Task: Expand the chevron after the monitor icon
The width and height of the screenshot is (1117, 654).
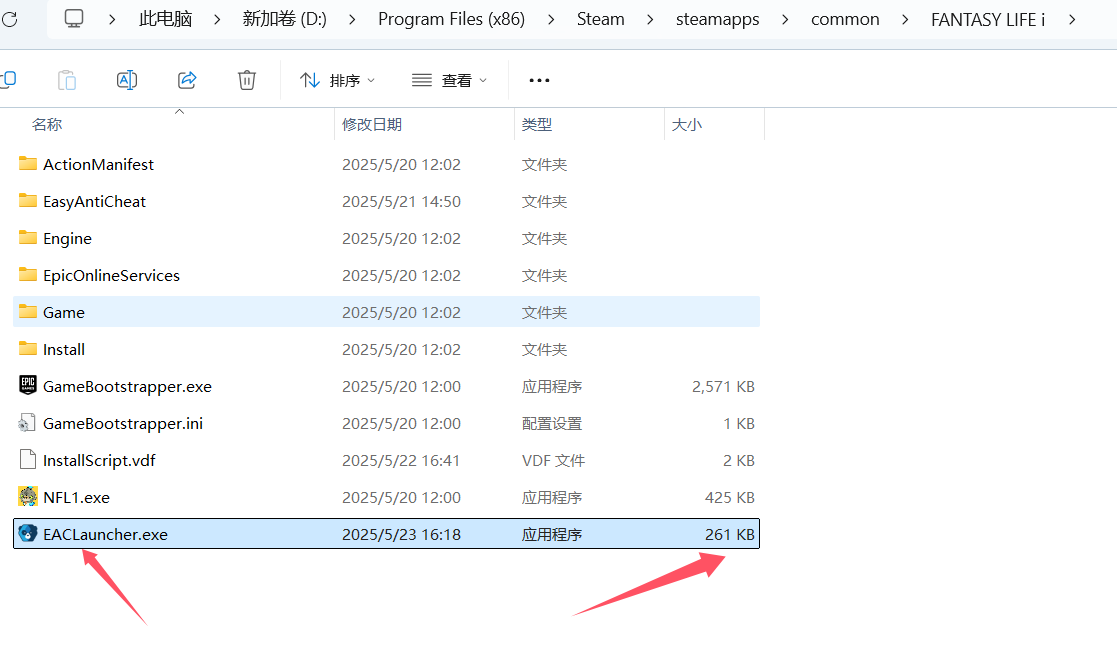Action: pyautogui.click(x=112, y=20)
